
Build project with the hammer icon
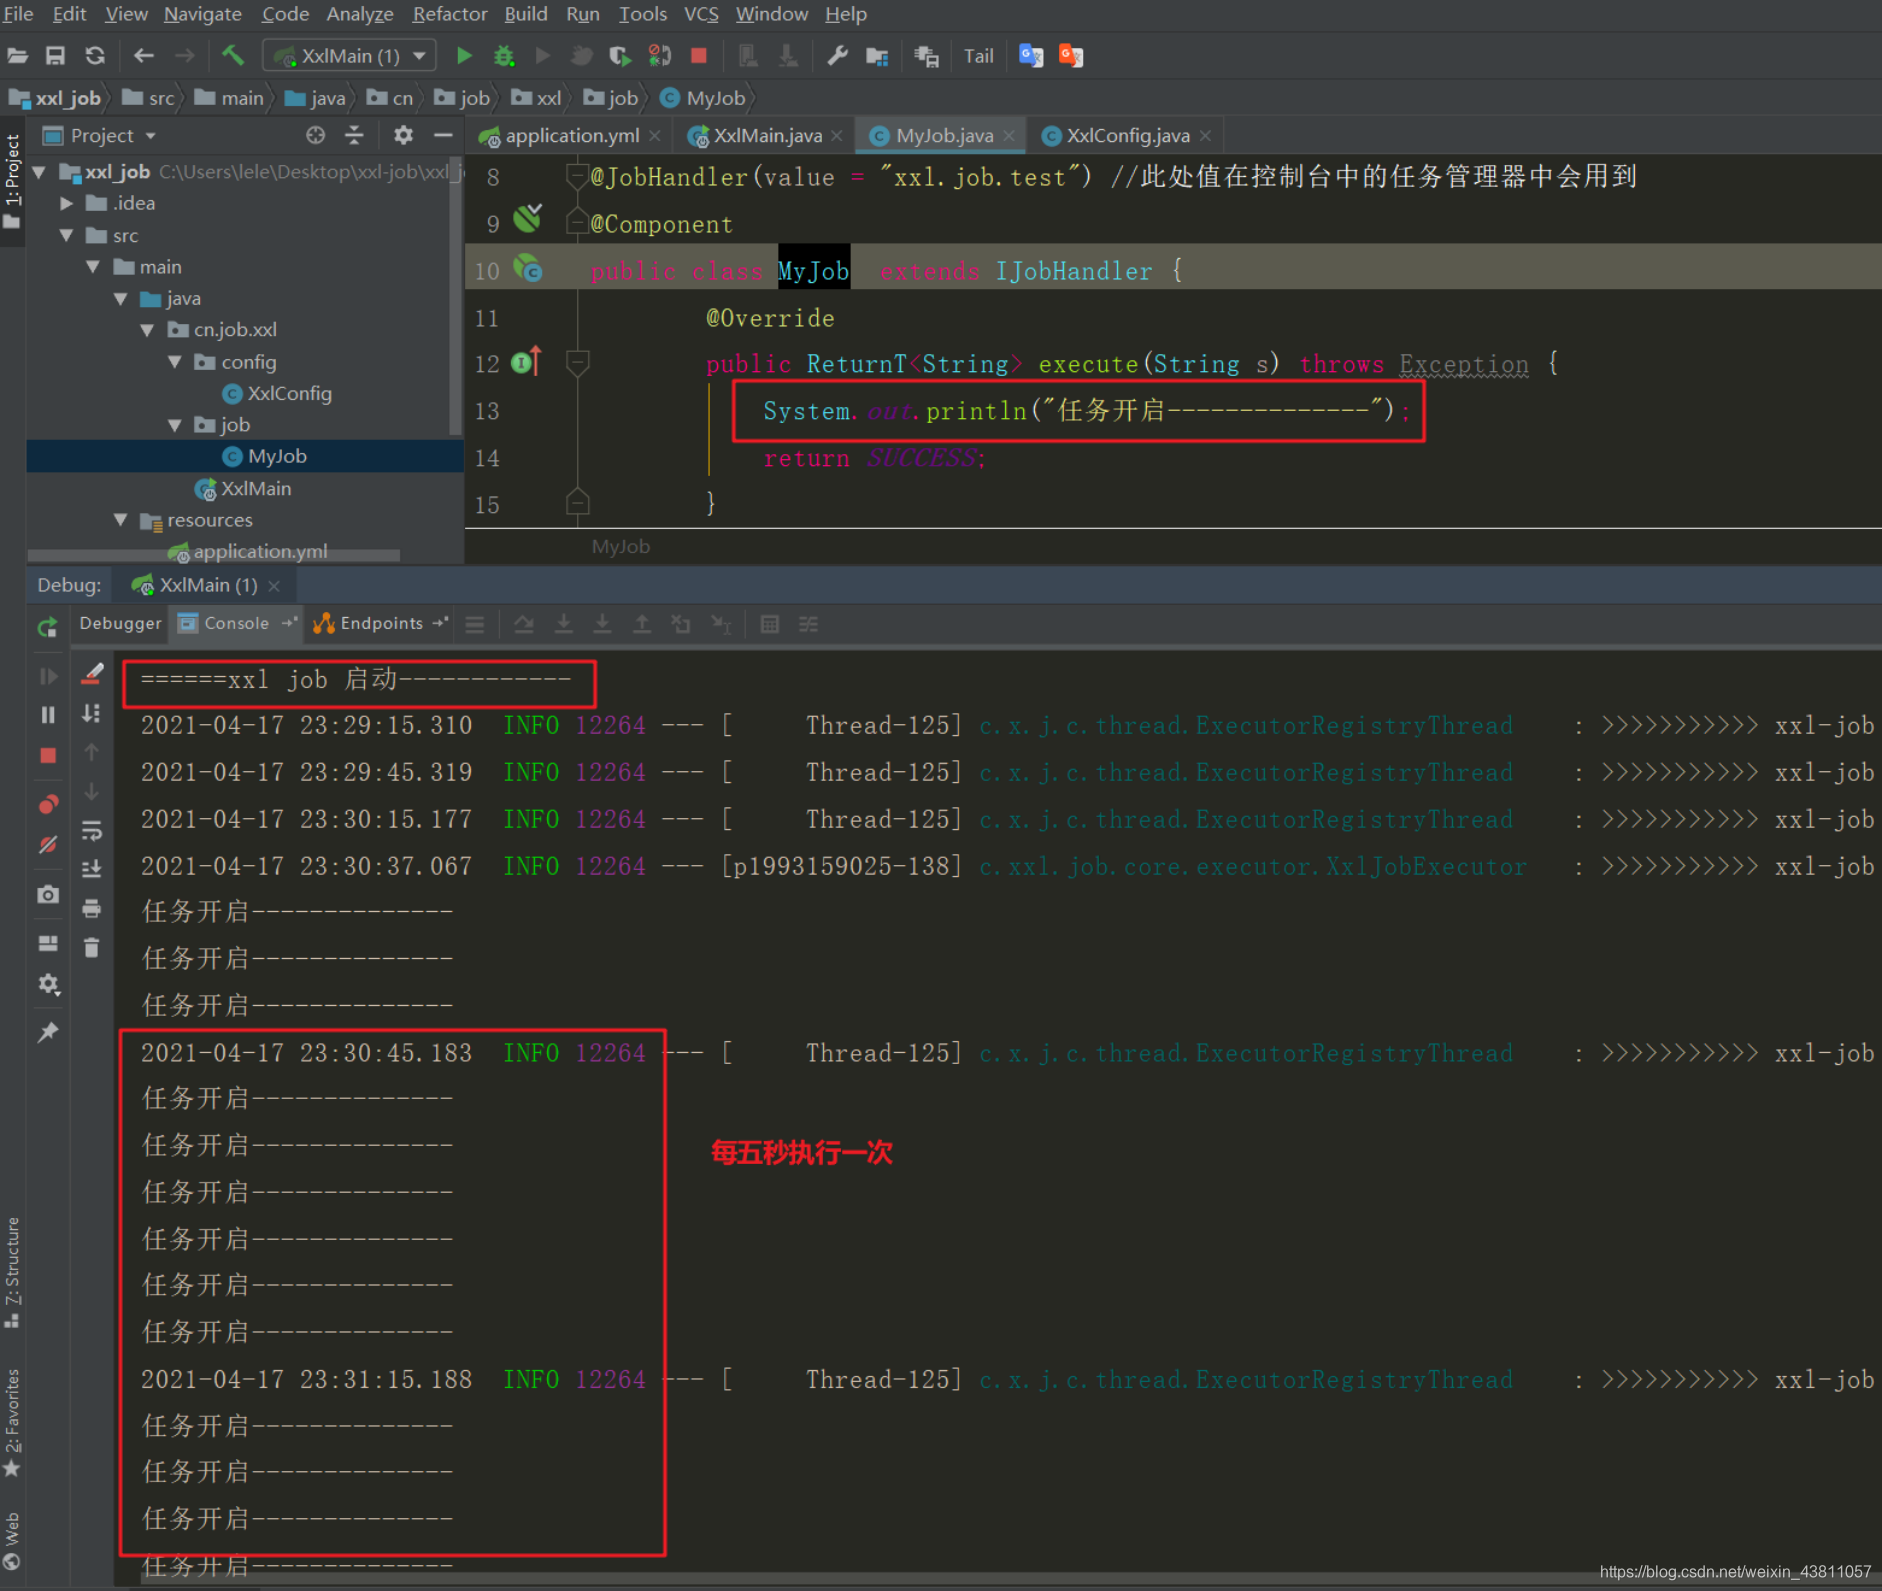pyautogui.click(x=233, y=56)
